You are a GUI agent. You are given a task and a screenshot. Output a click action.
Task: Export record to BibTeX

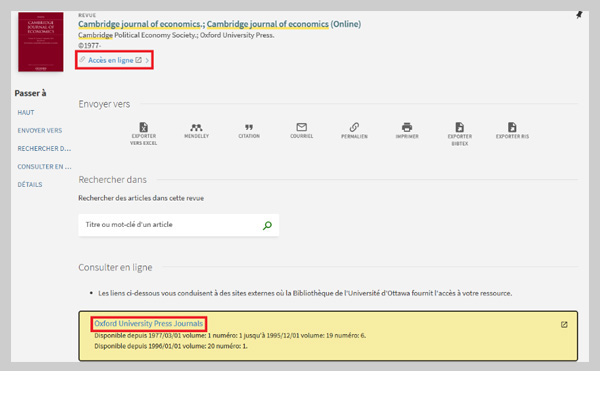460,134
